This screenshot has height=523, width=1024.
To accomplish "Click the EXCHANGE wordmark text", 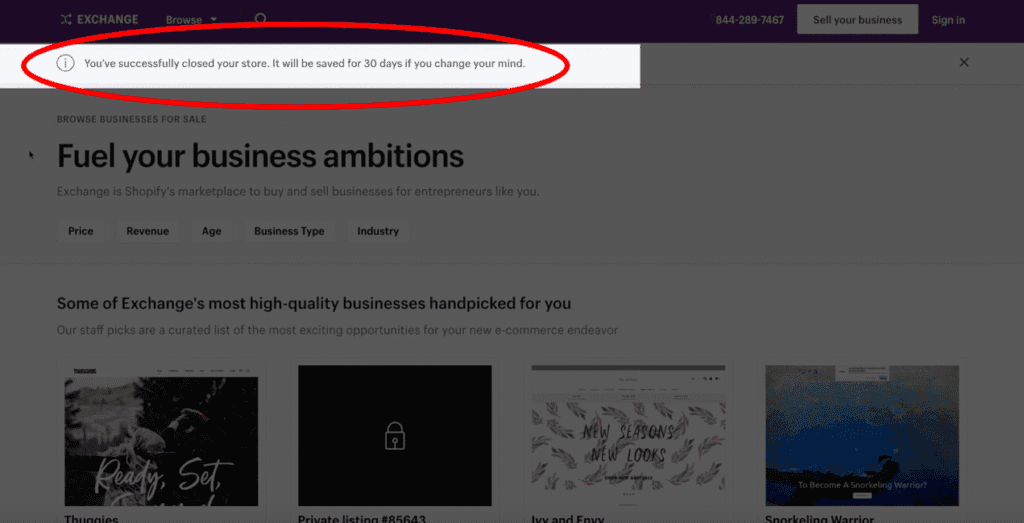I will [108, 19].
